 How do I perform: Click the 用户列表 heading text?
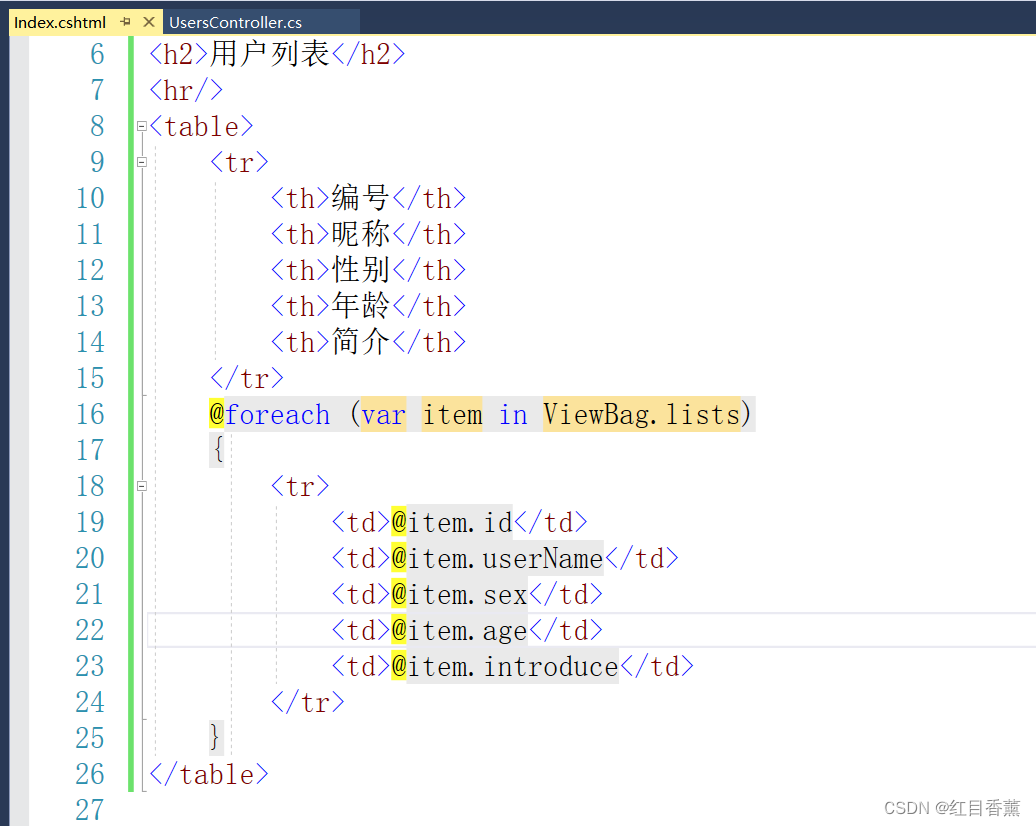[268, 54]
